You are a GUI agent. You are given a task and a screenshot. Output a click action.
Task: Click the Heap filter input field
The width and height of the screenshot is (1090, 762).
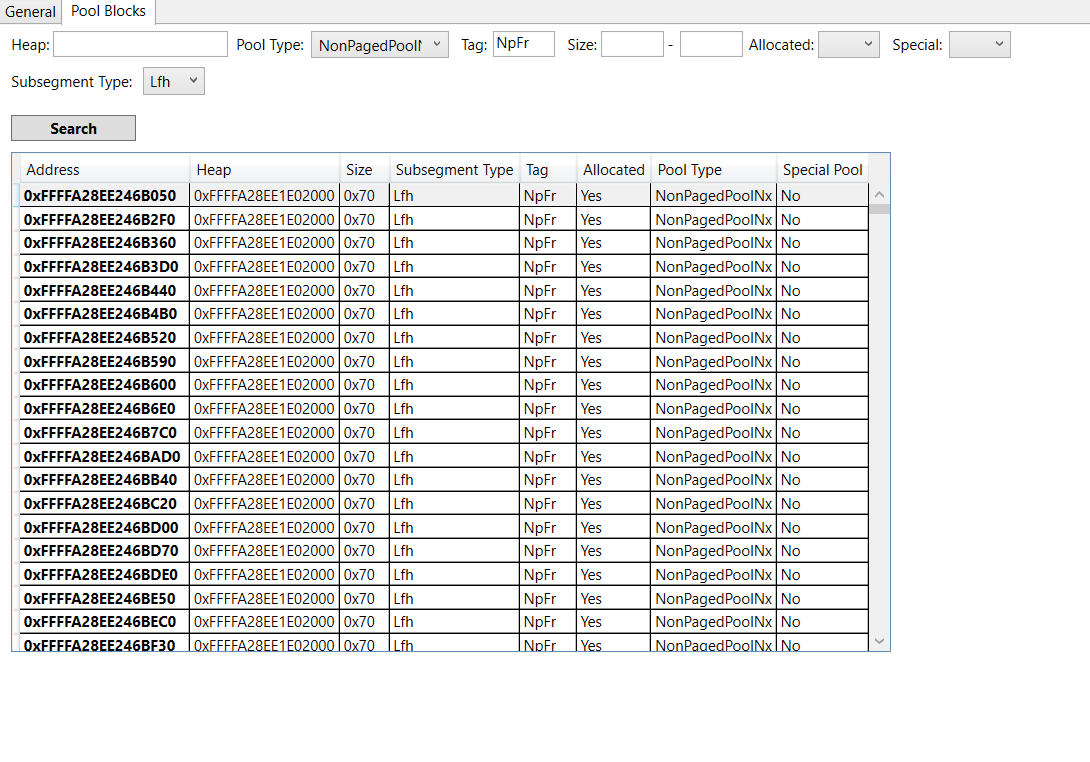tap(140, 44)
